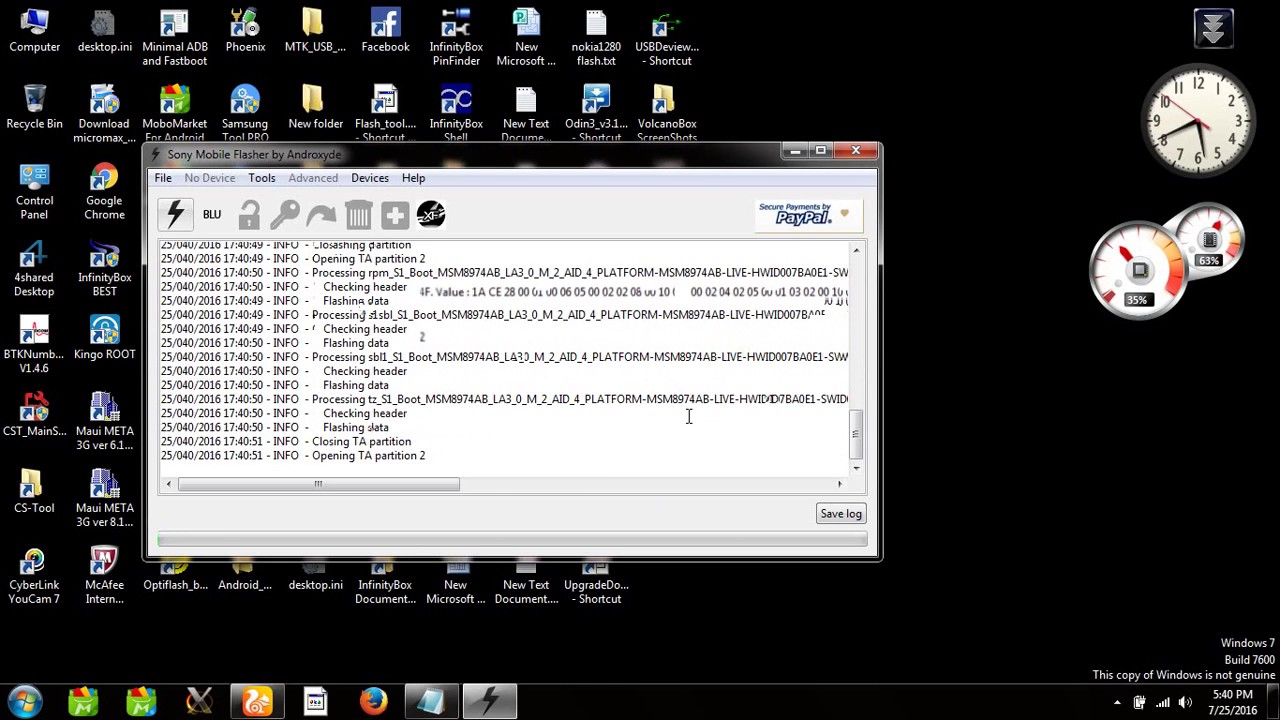Click the 'Opening TA partition 2' last log line
The width and height of the screenshot is (1280, 720).
coord(293,456)
